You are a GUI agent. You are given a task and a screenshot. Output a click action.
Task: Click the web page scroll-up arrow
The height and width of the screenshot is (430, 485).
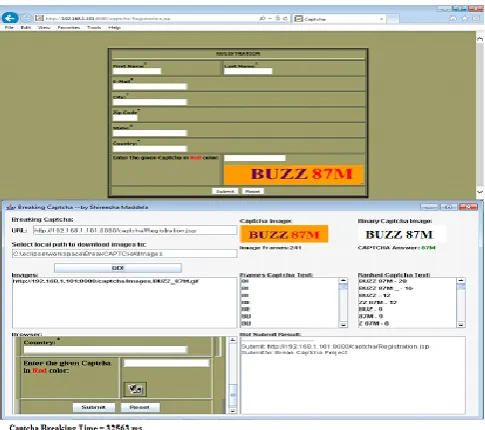480,39
